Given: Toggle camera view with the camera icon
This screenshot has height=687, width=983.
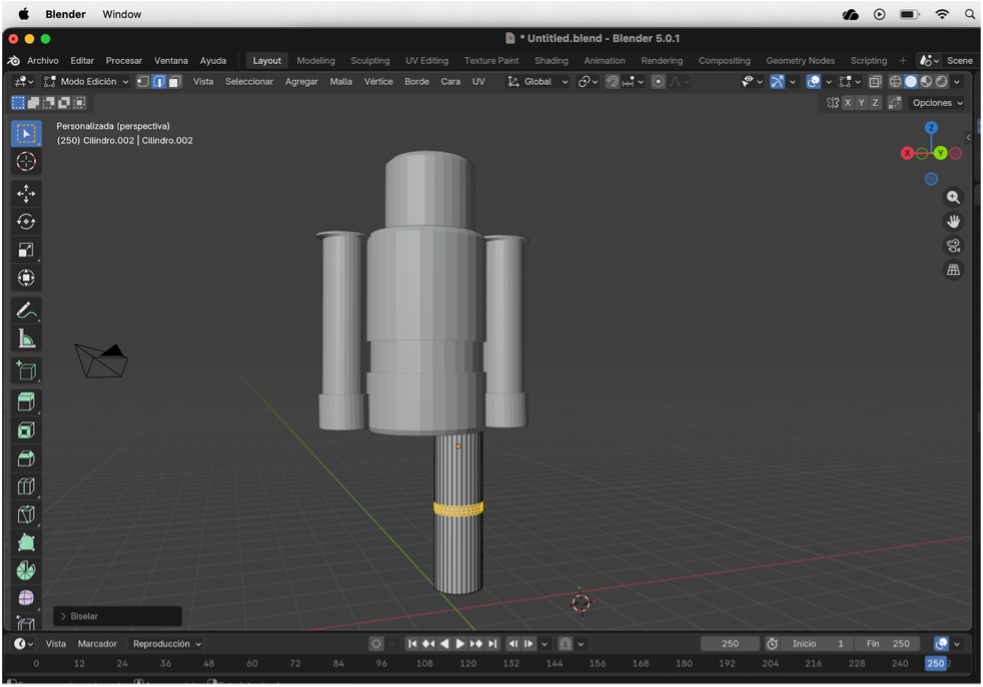Looking at the screenshot, I should (x=953, y=246).
